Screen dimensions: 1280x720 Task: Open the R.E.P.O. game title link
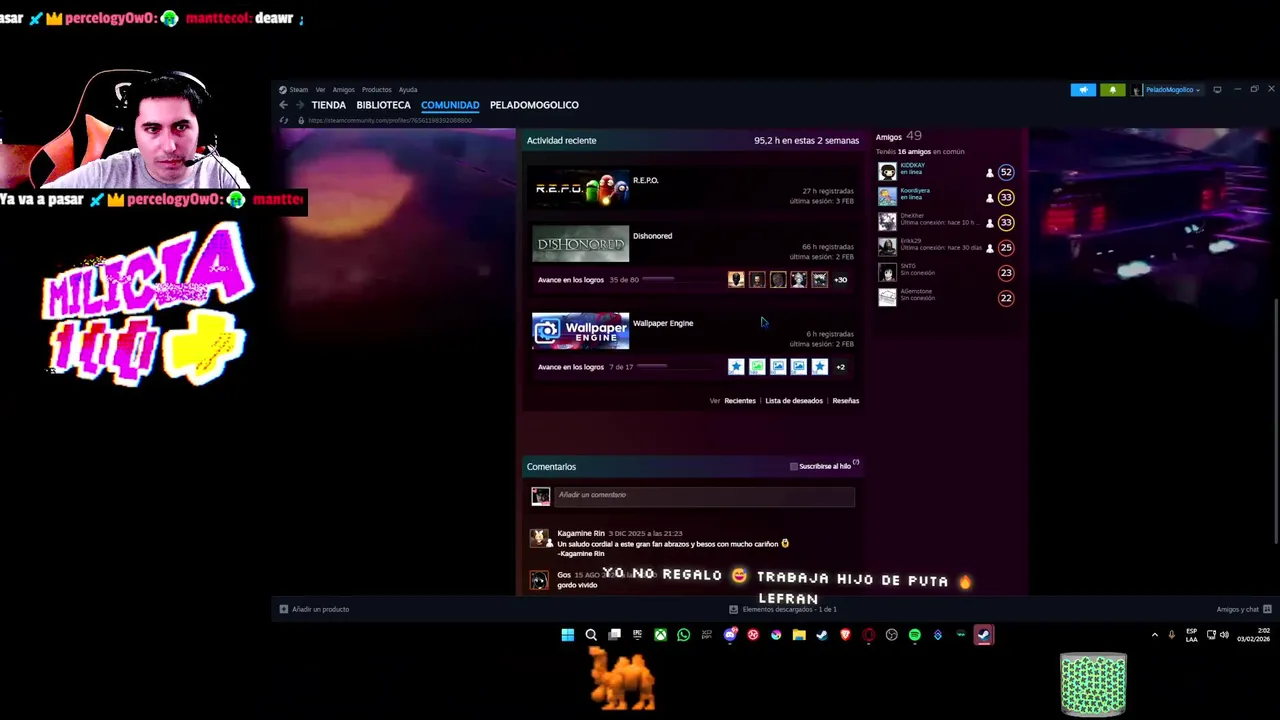646,180
